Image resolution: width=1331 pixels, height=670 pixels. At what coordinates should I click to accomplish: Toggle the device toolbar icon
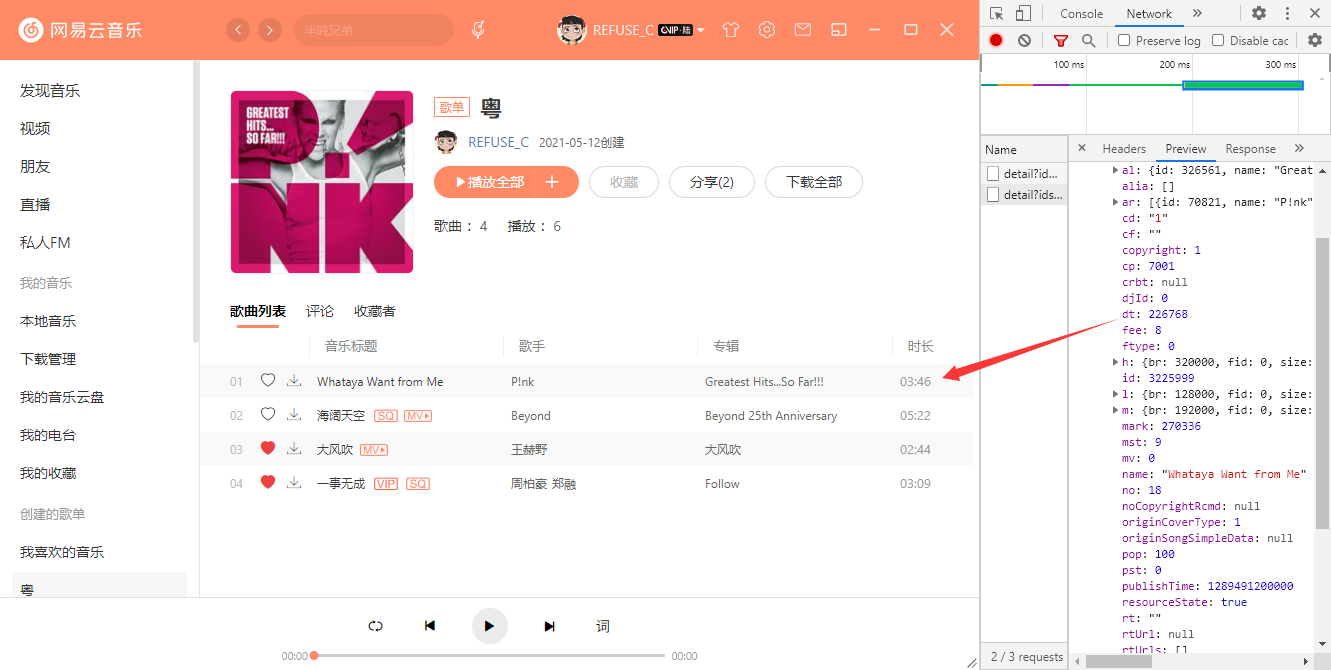pos(1023,13)
